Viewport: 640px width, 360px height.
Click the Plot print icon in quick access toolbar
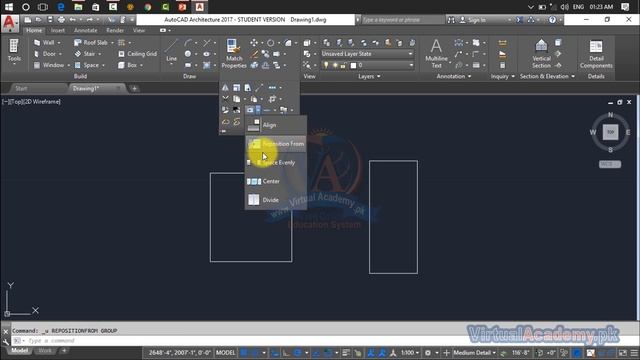61,20
